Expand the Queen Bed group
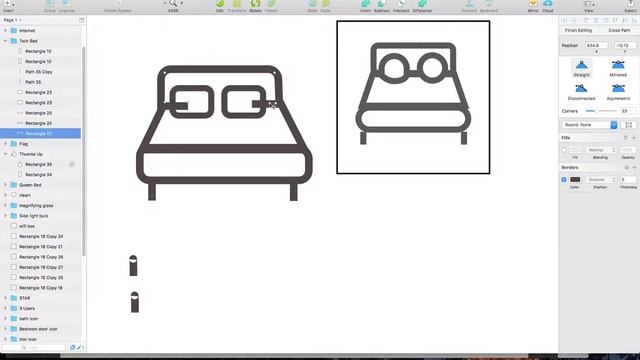This screenshot has height=360, width=640. 5,185
